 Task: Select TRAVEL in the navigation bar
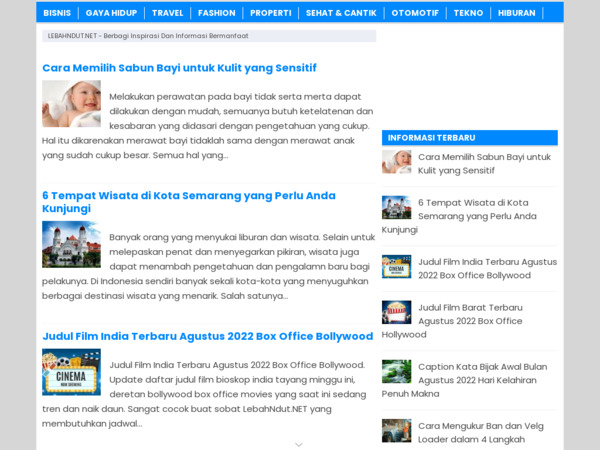click(167, 13)
